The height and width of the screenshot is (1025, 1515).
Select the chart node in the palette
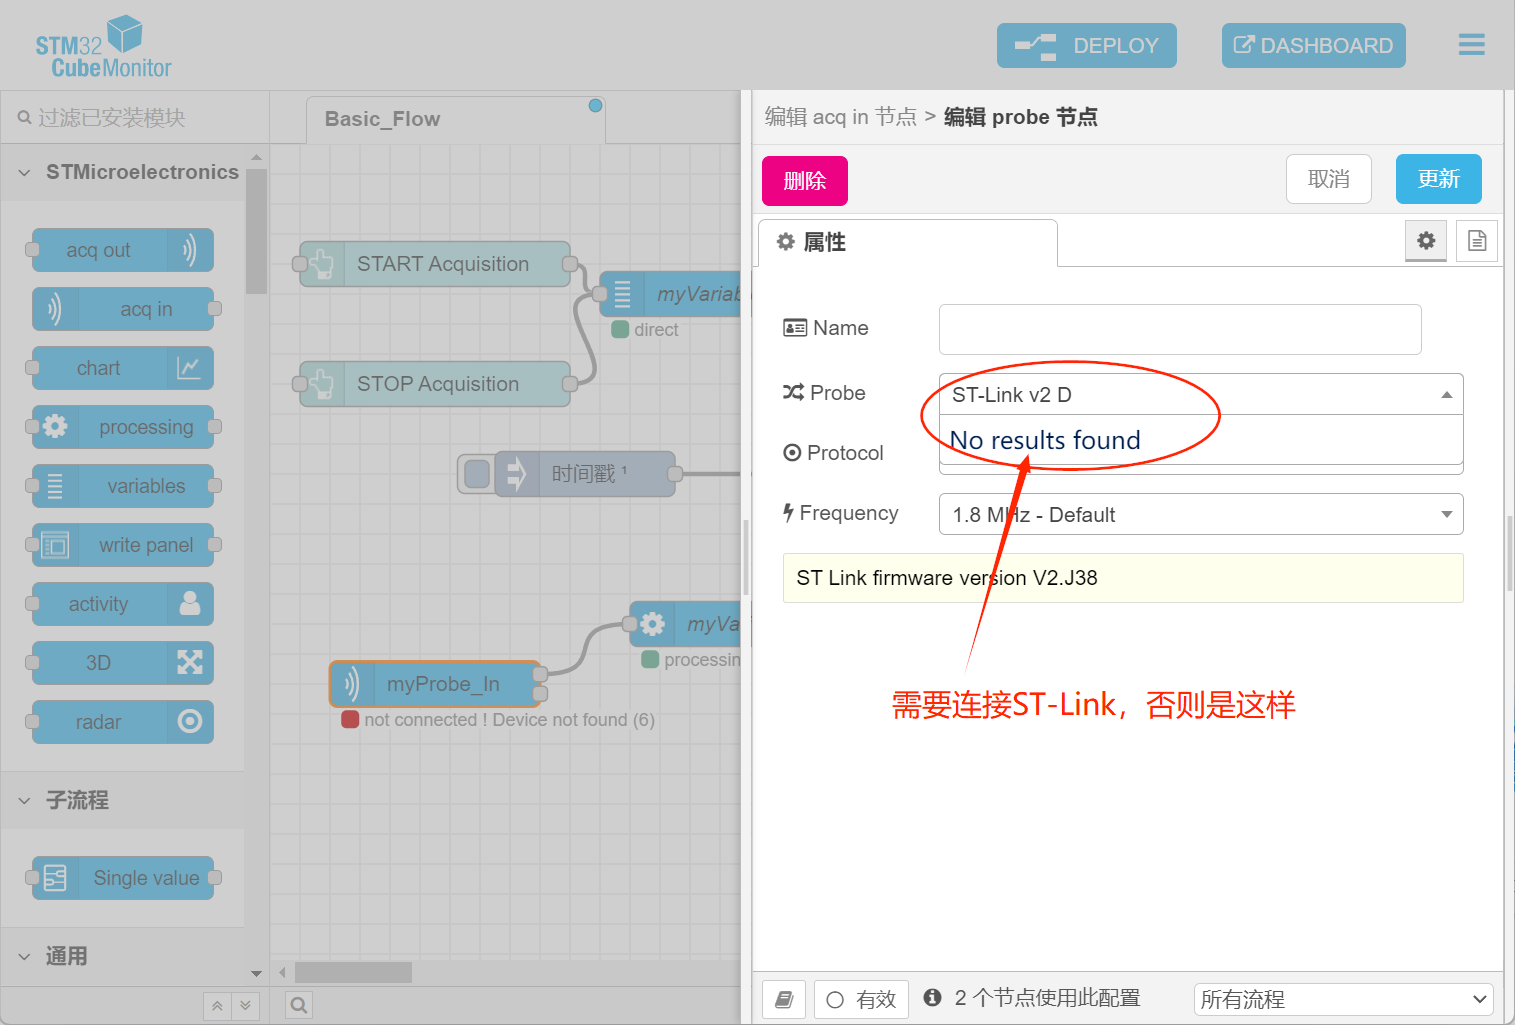click(x=120, y=368)
